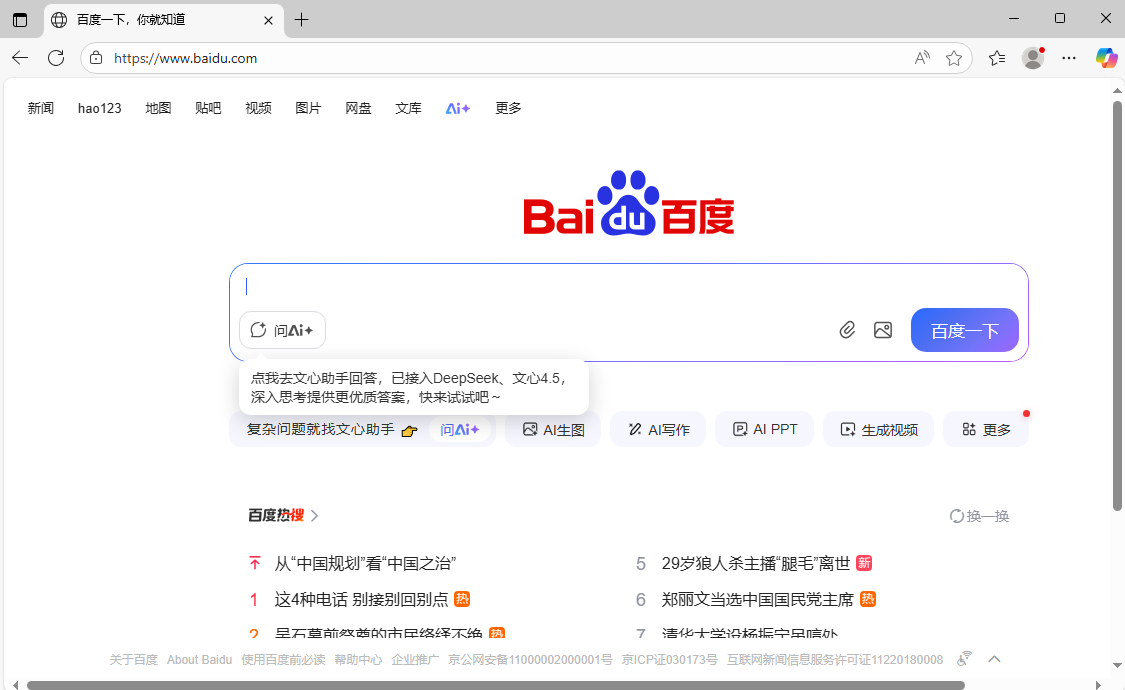This screenshot has height=690, width=1125.
Task: Open the AI PPT tool
Action: [x=765, y=430]
